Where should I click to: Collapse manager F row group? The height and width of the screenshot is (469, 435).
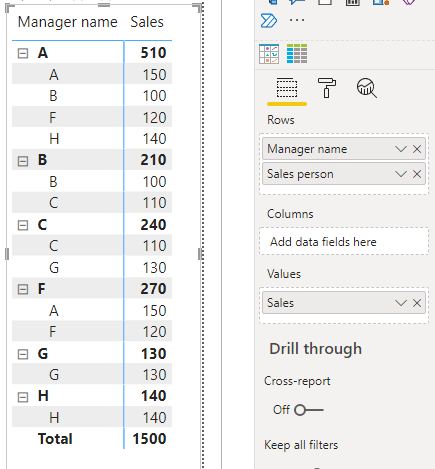(23, 289)
